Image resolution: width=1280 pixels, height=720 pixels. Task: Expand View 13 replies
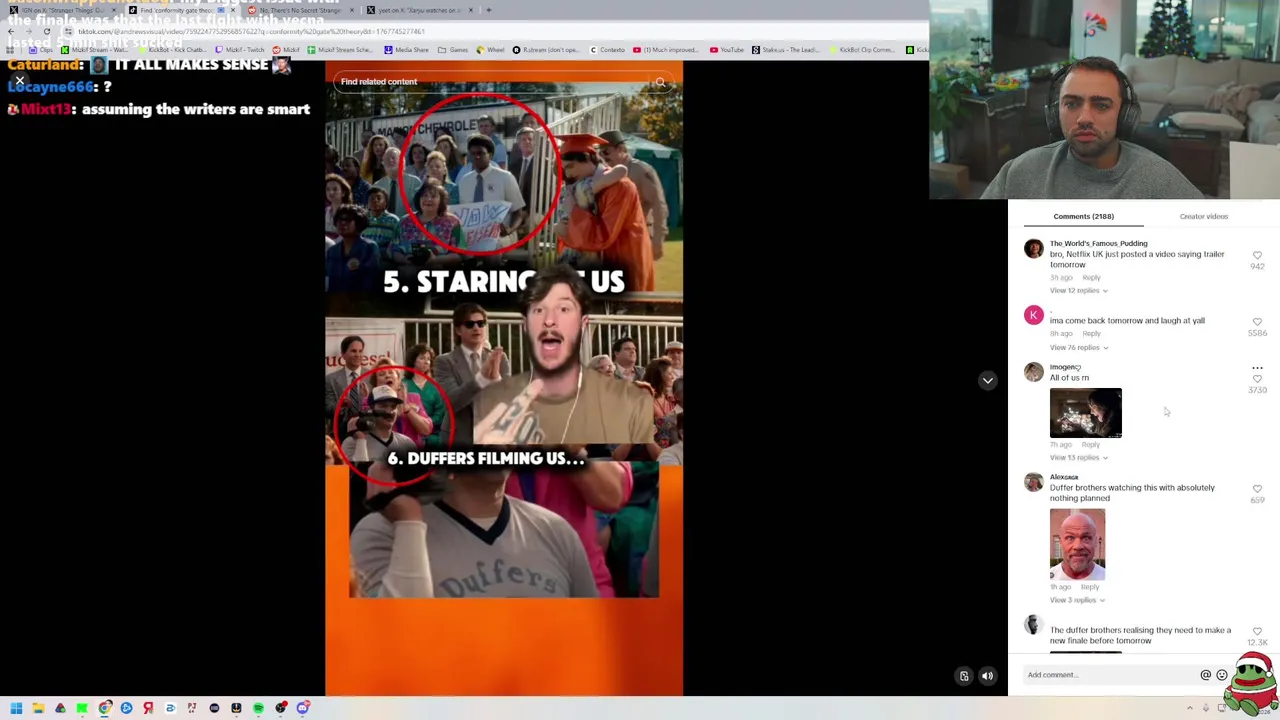pyautogui.click(x=1078, y=457)
